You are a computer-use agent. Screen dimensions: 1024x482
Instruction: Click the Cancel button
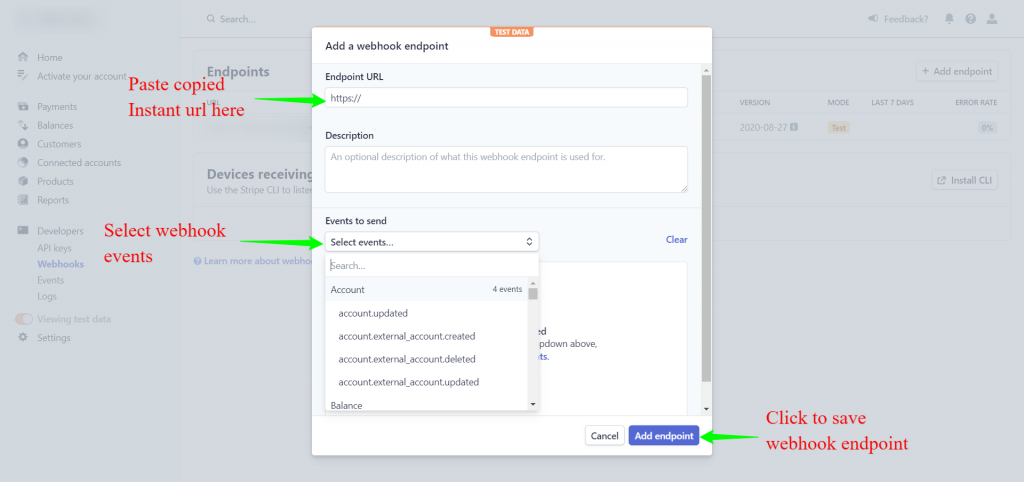tap(605, 436)
